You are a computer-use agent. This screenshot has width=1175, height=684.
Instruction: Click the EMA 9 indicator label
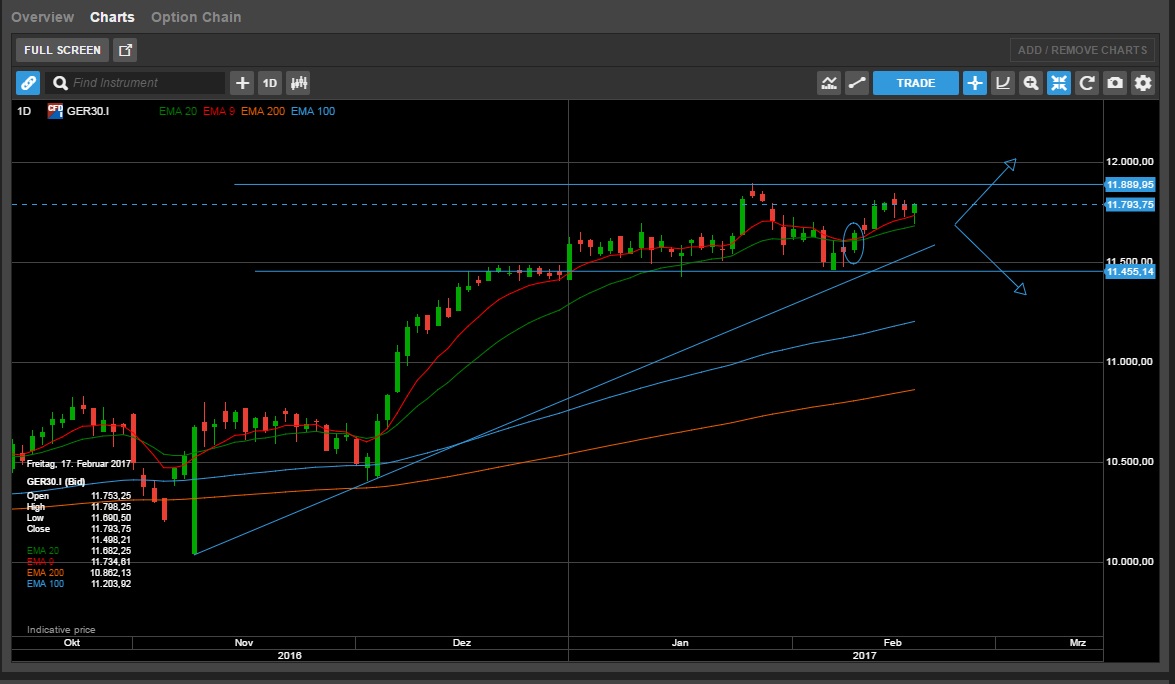pyautogui.click(x=219, y=111)
